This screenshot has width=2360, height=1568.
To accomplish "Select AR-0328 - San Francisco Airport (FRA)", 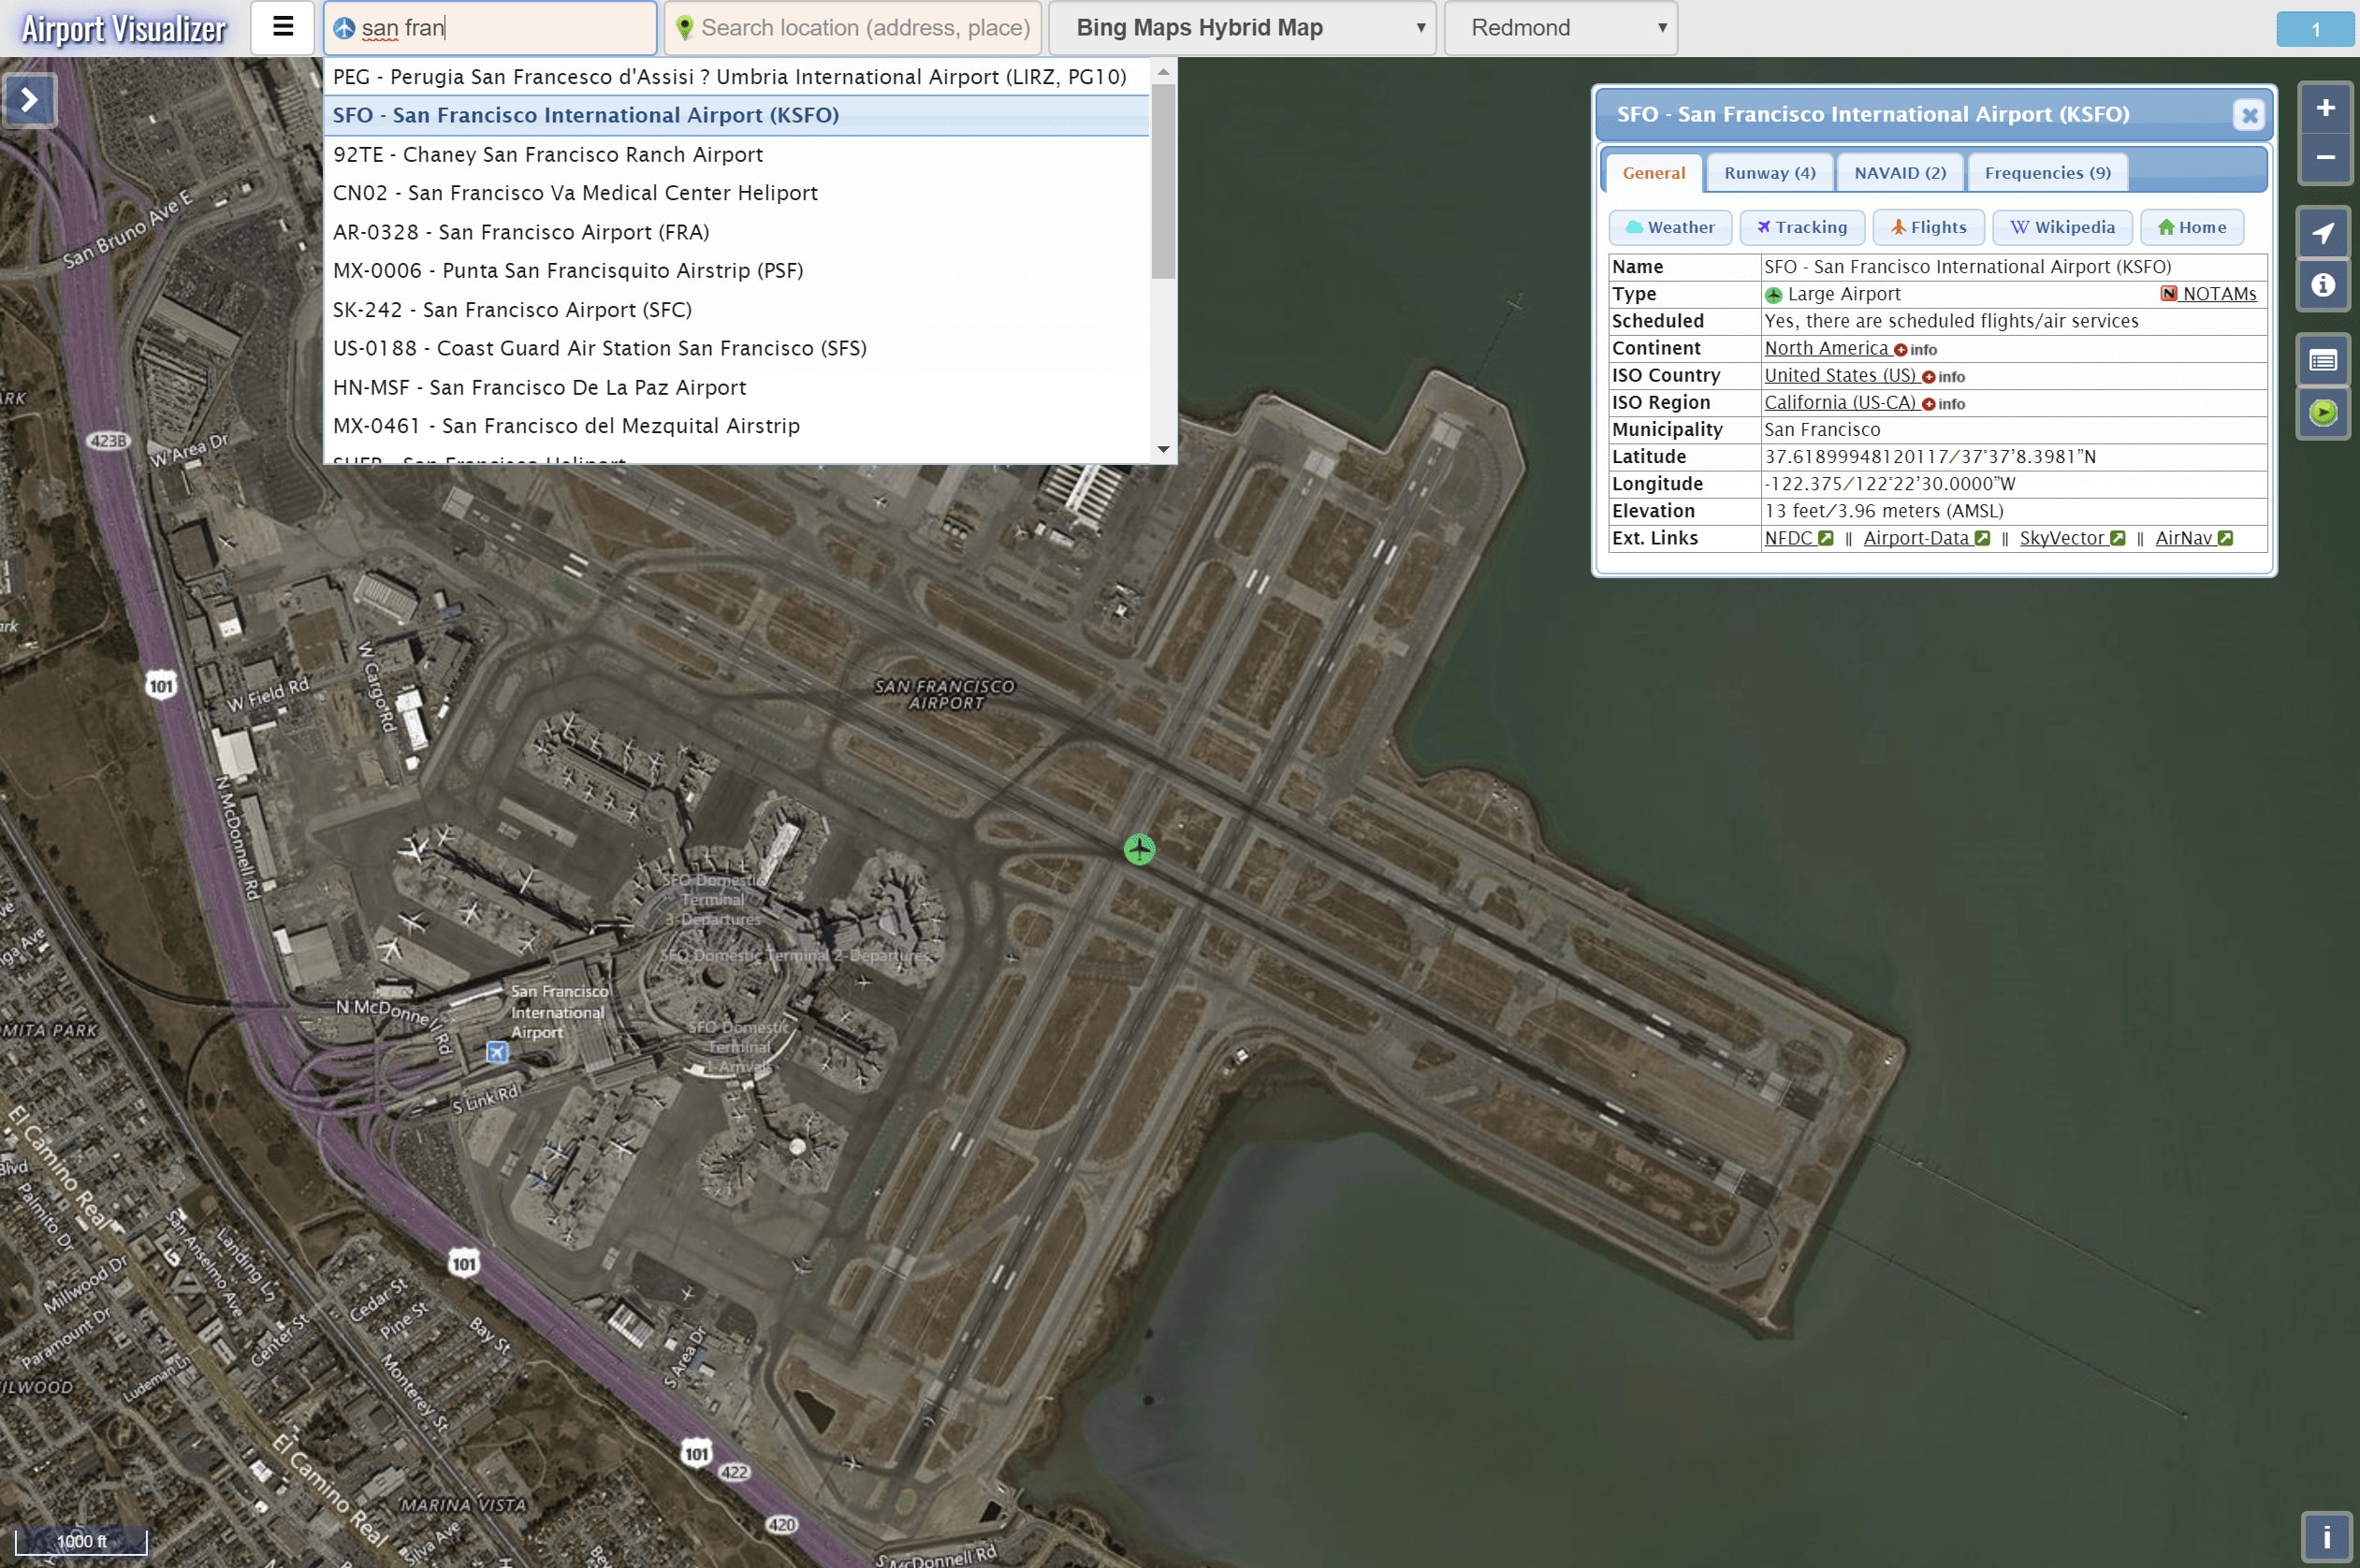I will pyautogui.click(x=736, y=232).
